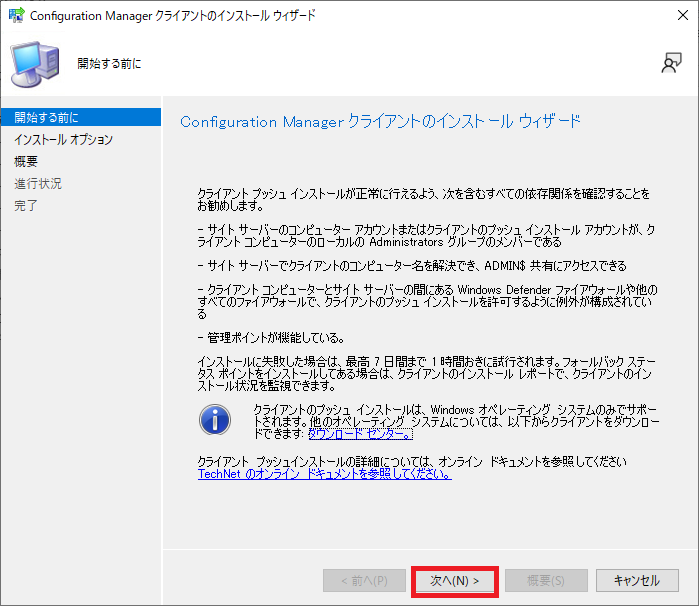This screenshot has height=606, width=699.
Task: Open the ダウンロード センター link
Action: click(x=360, y=435)
